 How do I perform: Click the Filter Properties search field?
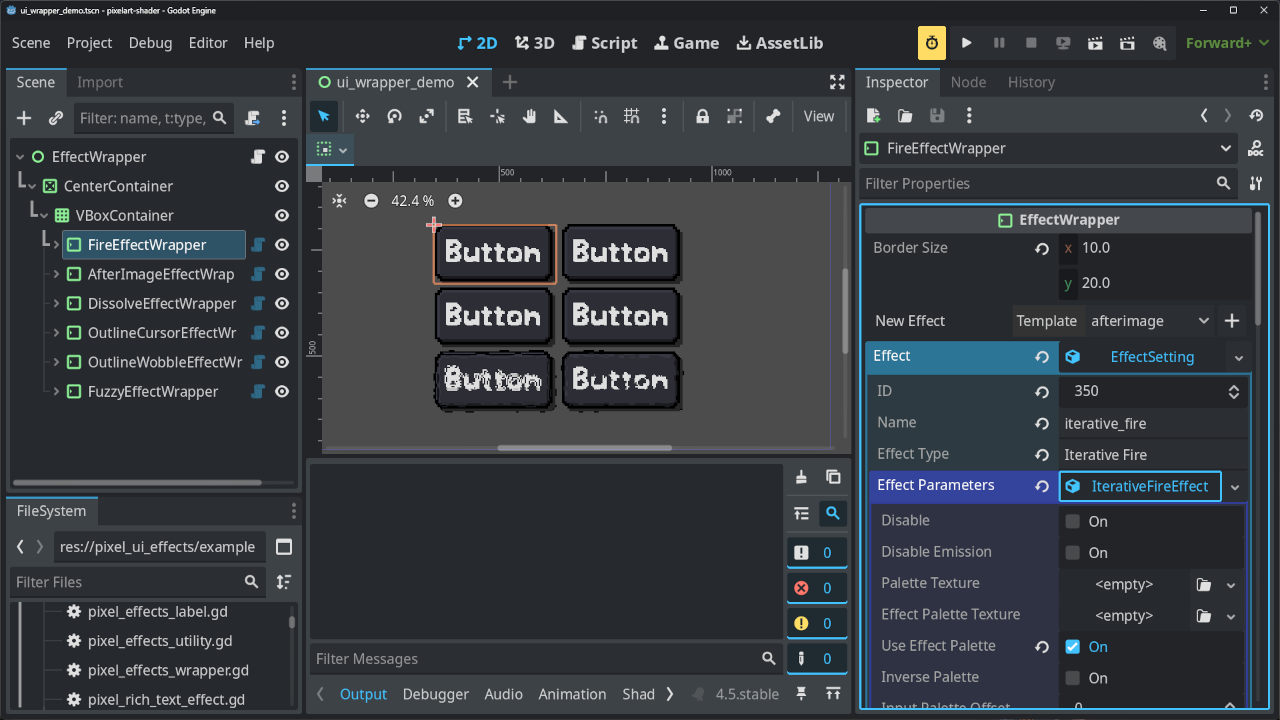(1035, 184)
